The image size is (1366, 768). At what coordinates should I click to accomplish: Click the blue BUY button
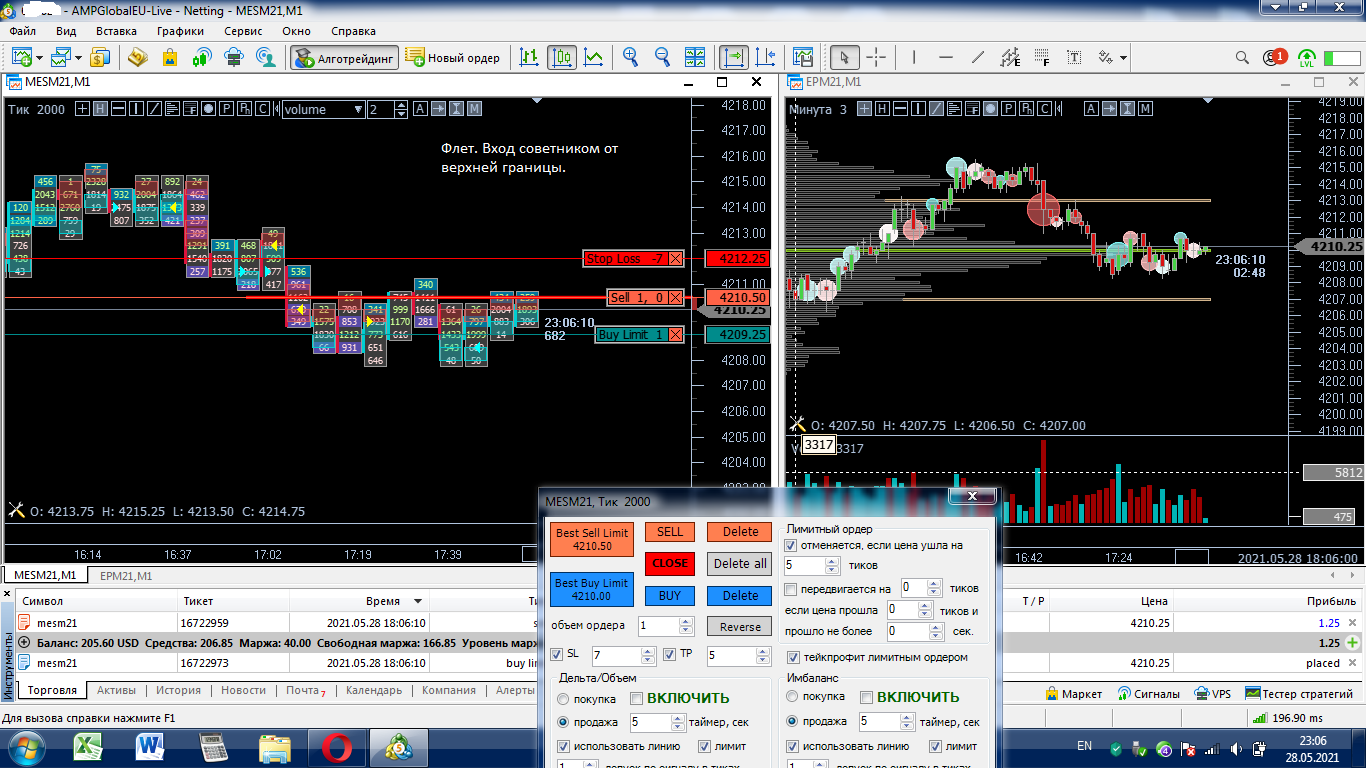[670, 596]
